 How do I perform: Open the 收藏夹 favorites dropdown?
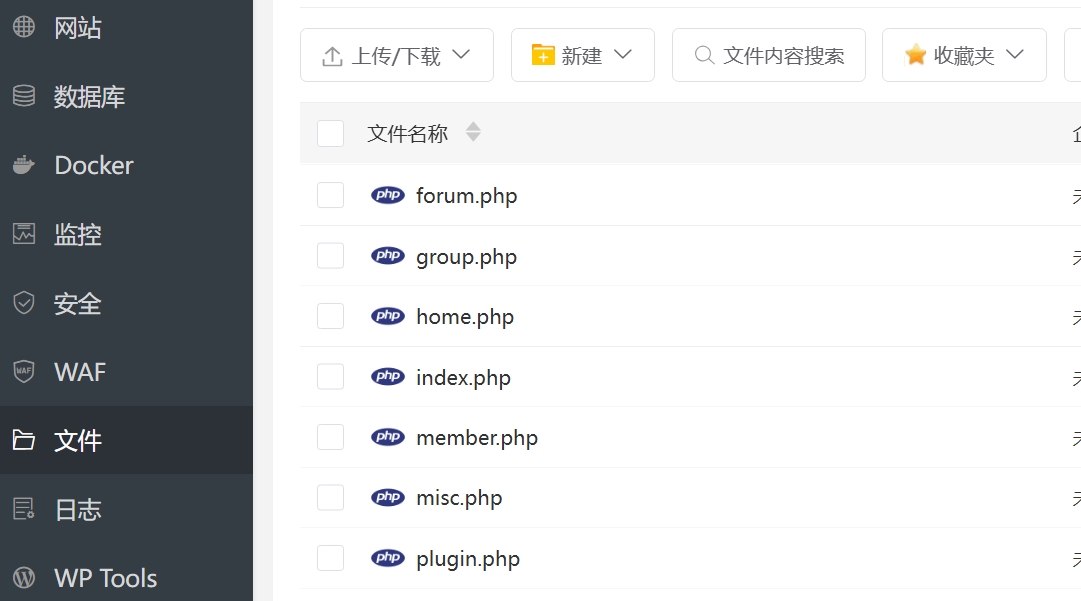pyautogui.click(x=964, y=55)
